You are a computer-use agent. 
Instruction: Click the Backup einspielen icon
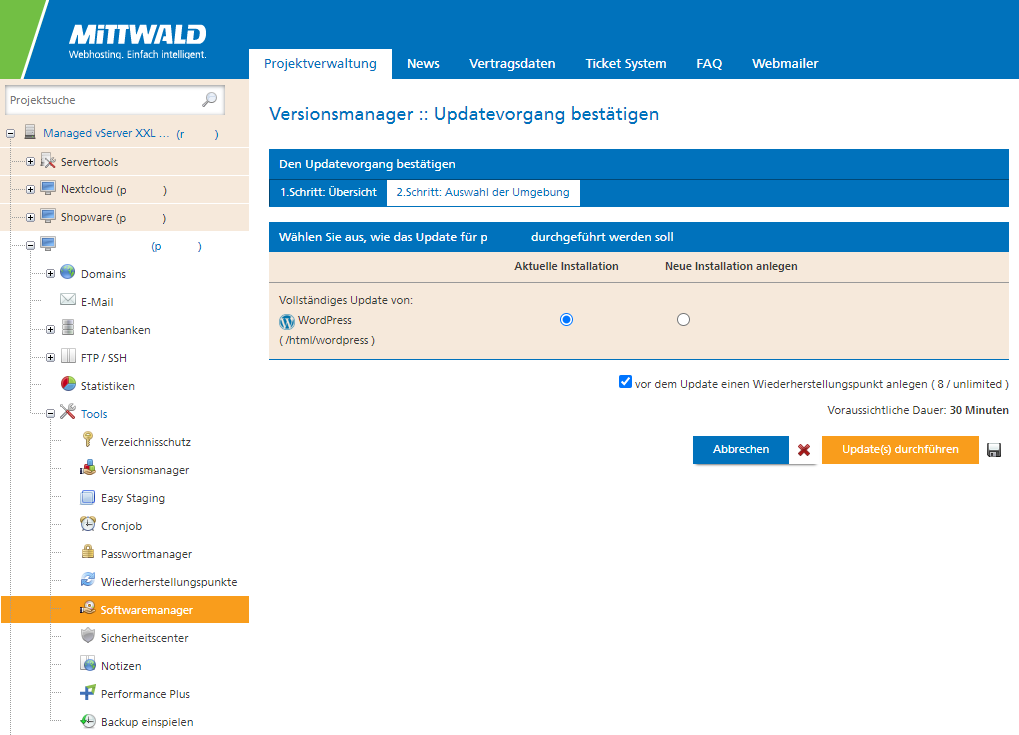click(88, 721)
